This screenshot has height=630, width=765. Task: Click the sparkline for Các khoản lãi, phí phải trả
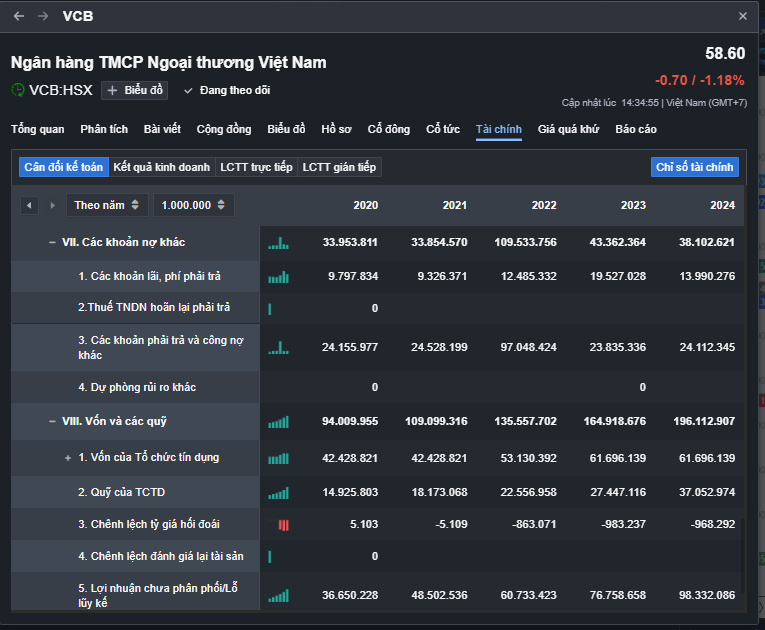(278, 277)
